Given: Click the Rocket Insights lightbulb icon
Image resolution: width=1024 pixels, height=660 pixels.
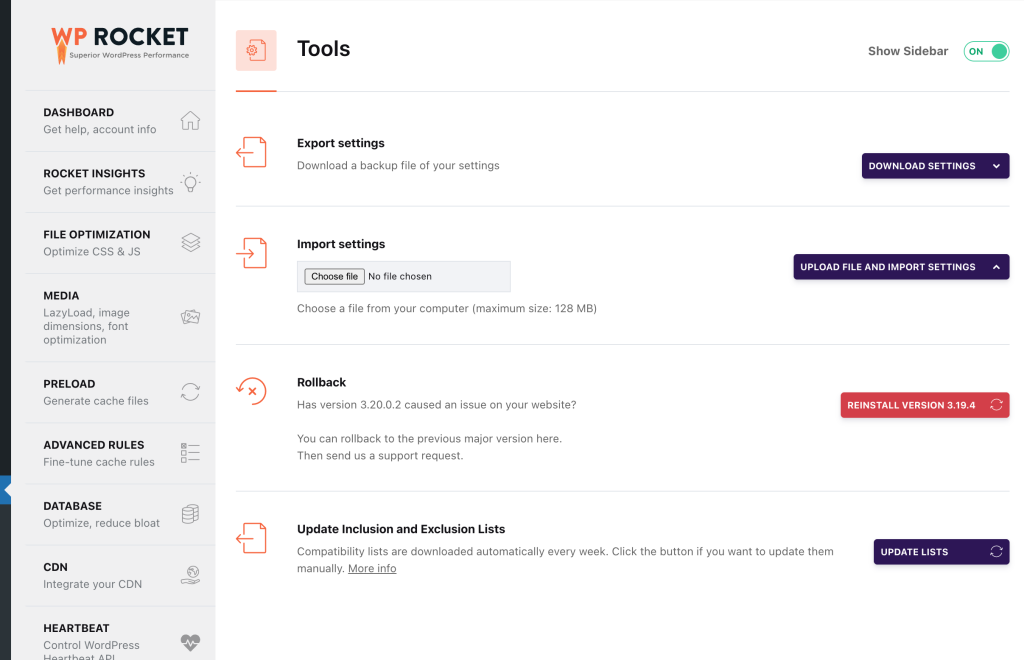Looking at the screenshot, I should (190, 181).
